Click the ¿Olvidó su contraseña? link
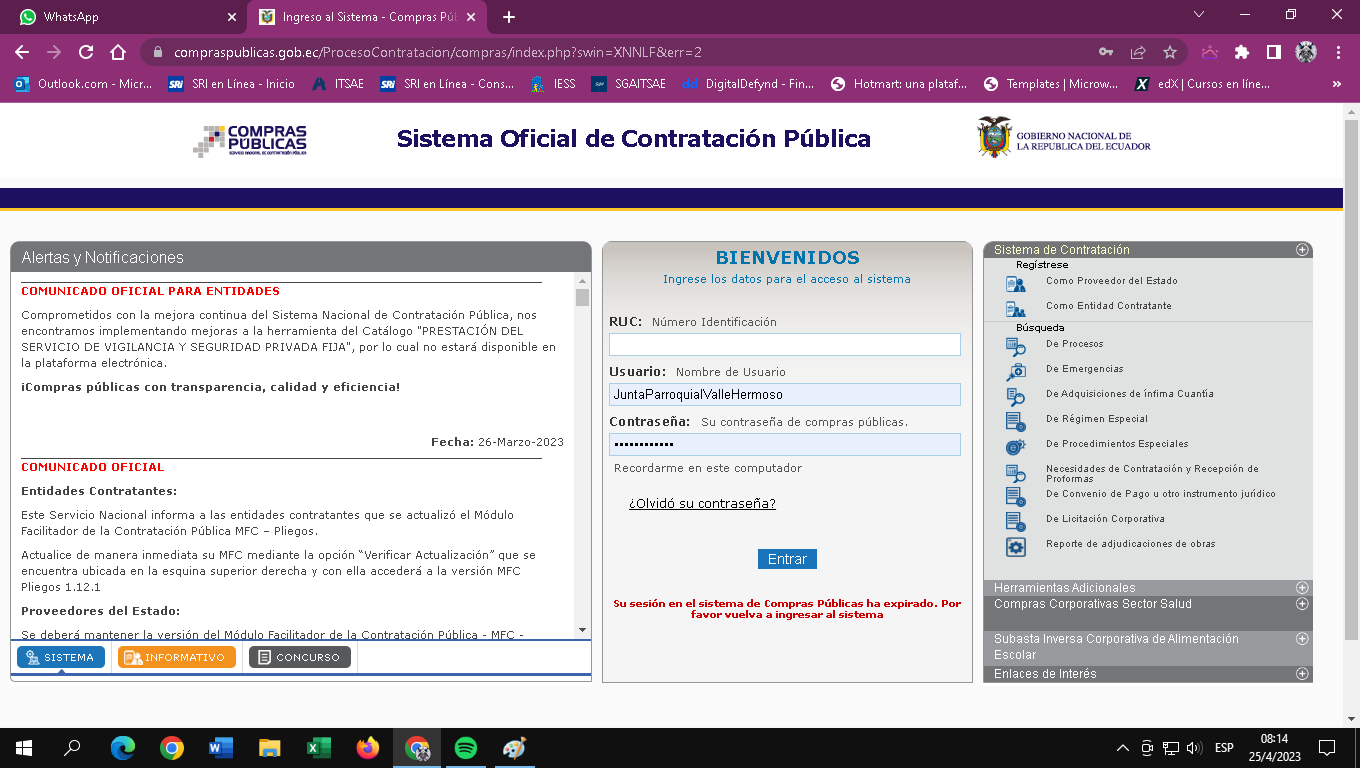 [x=702, y=503]
